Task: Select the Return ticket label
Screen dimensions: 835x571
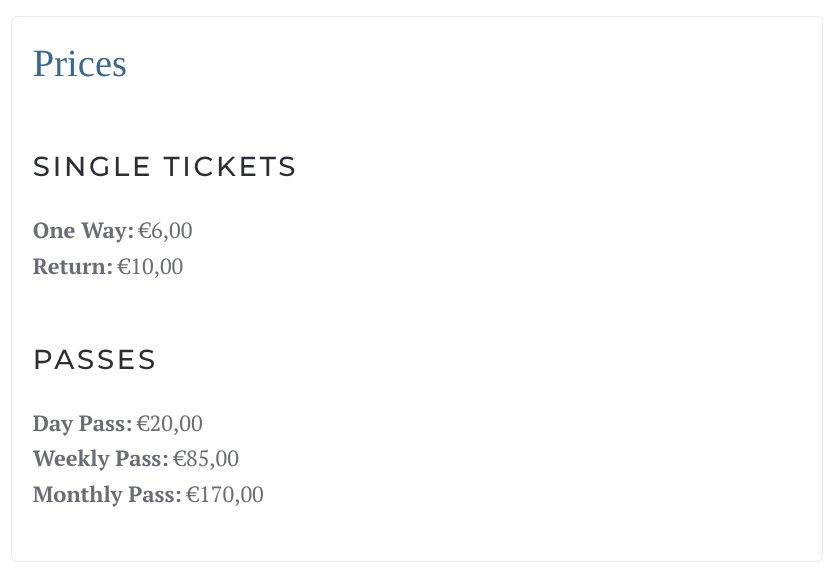Action: (x=73, y=267)
